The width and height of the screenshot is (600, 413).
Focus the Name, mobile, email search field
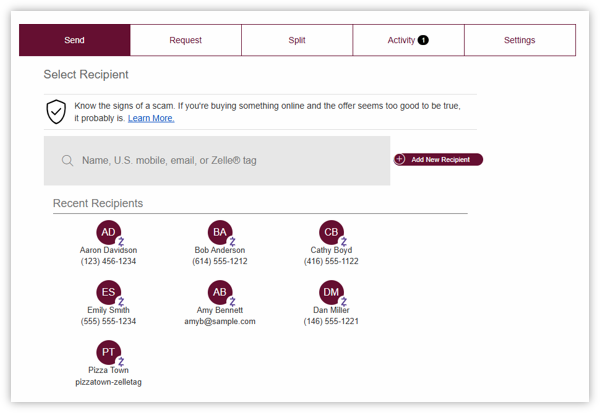(217, 161)
